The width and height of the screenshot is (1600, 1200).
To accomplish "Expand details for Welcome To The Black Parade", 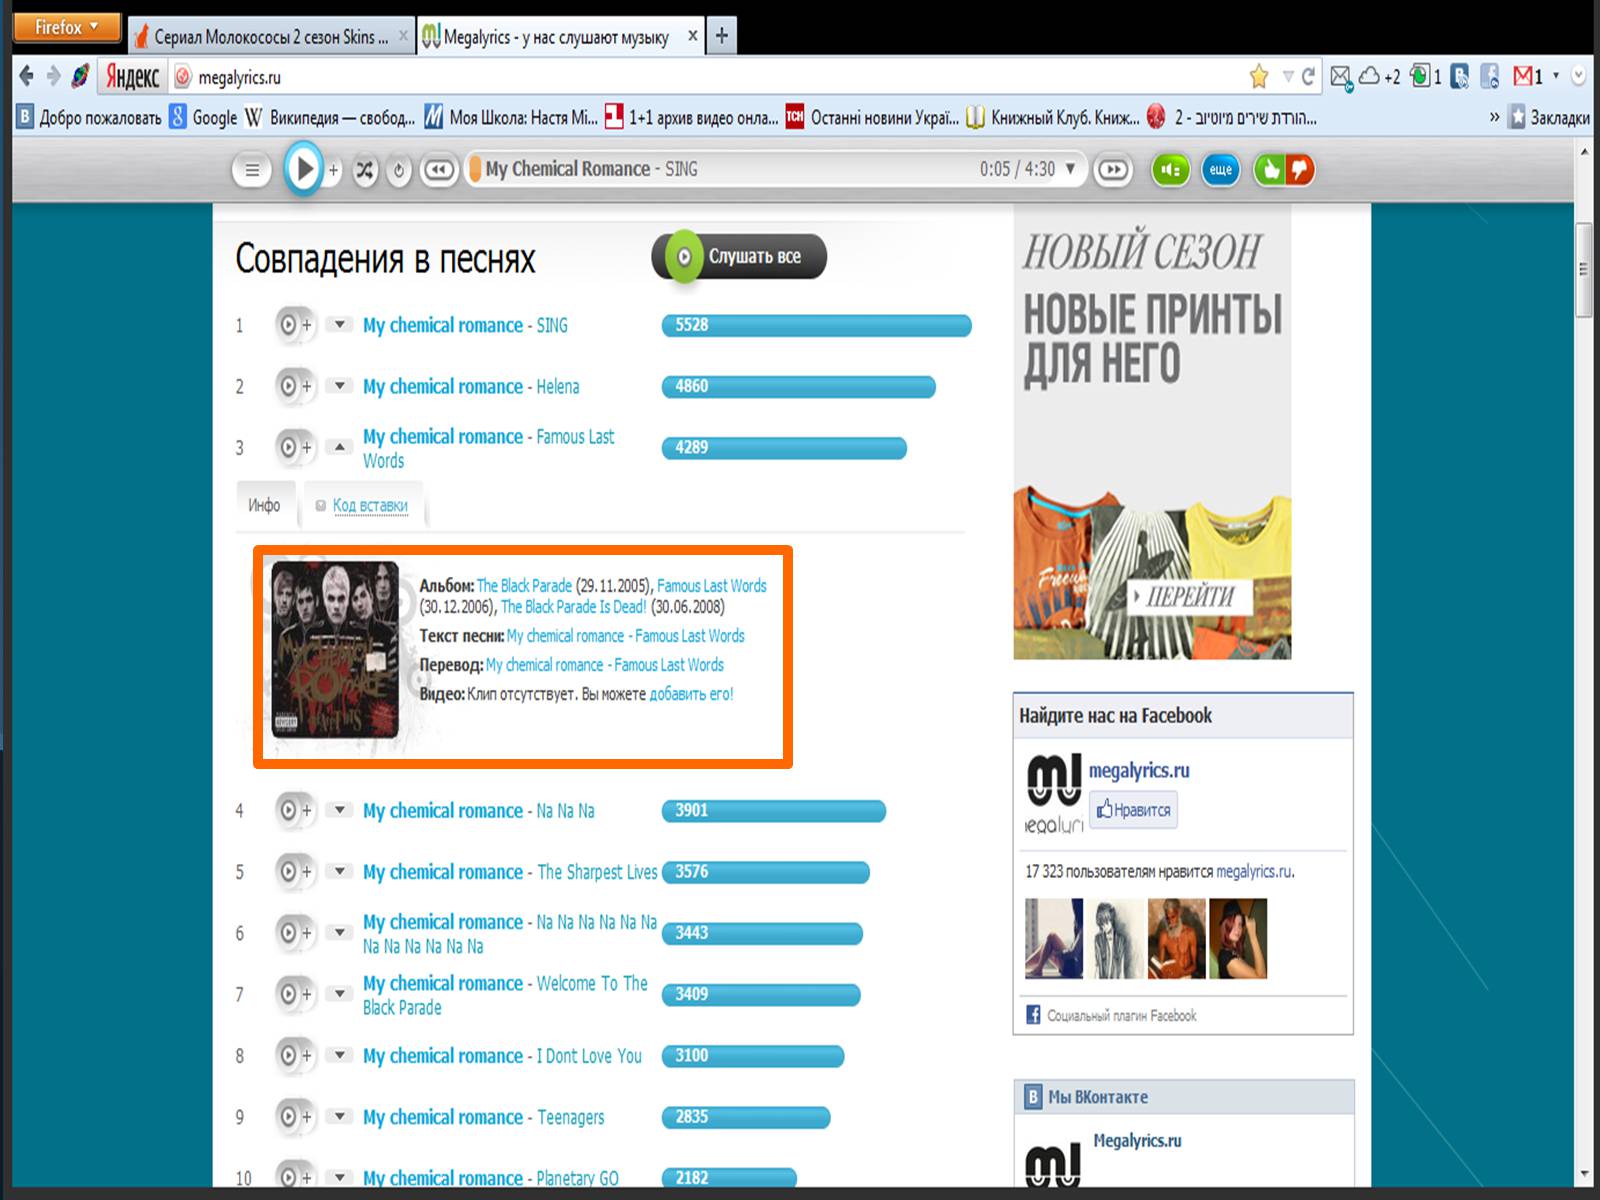I will (x=340, y=993).
